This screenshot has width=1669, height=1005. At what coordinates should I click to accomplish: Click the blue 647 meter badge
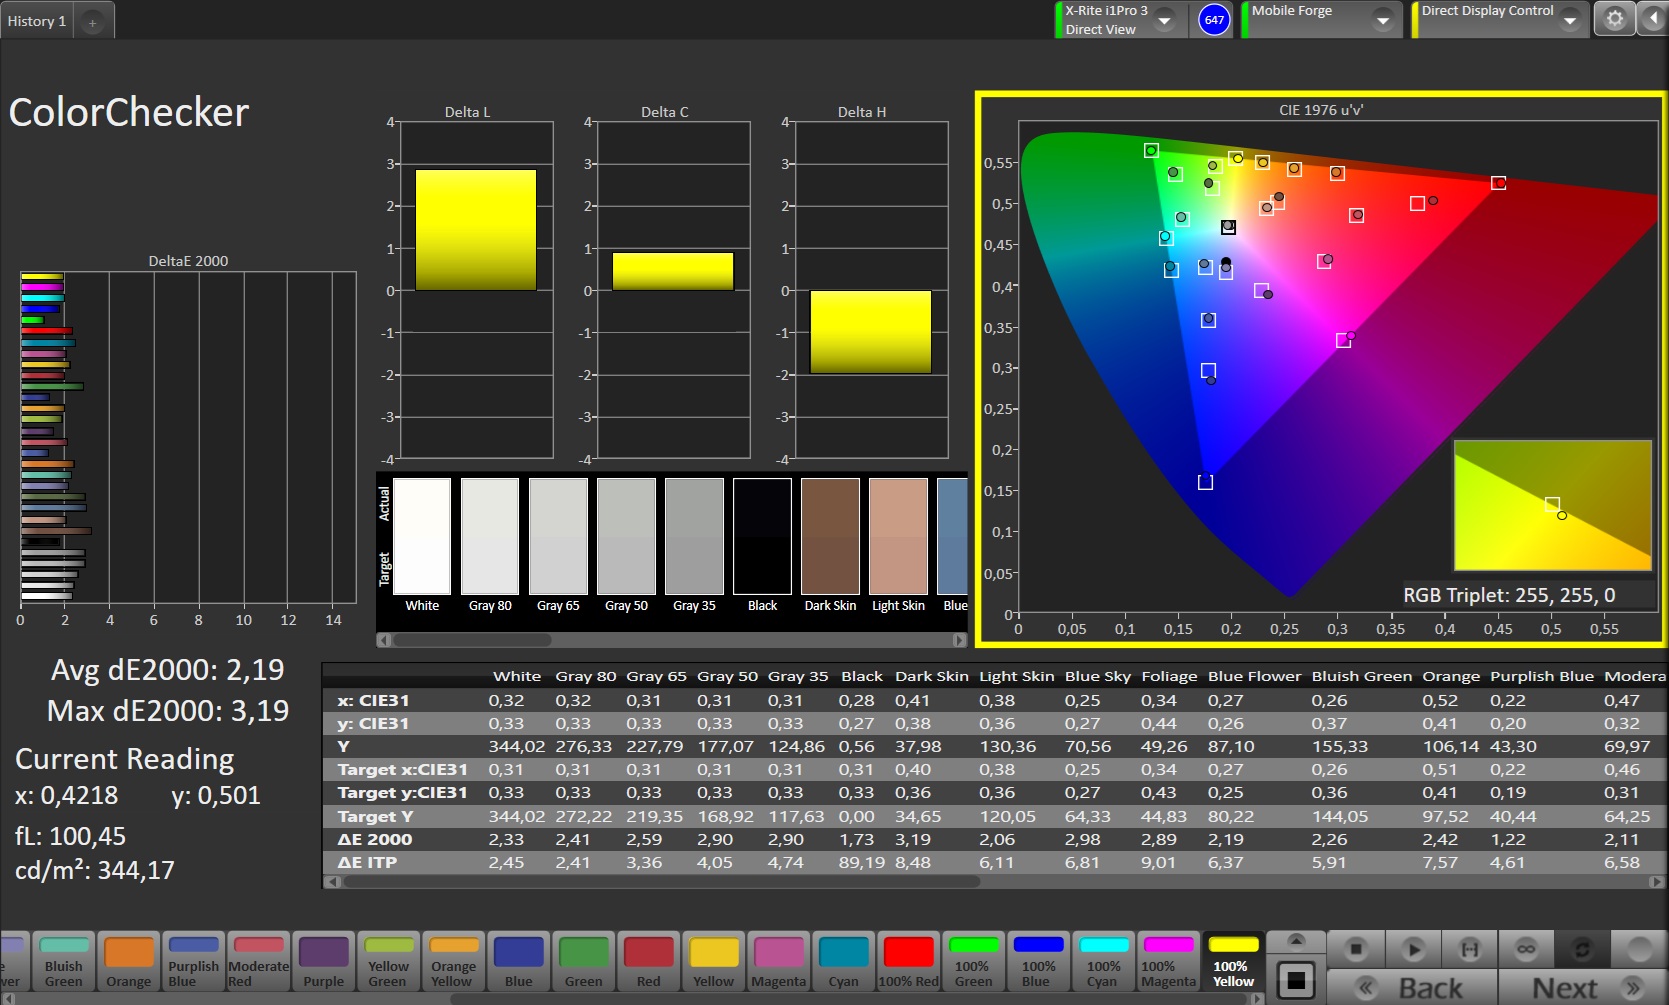[1214, 20]
